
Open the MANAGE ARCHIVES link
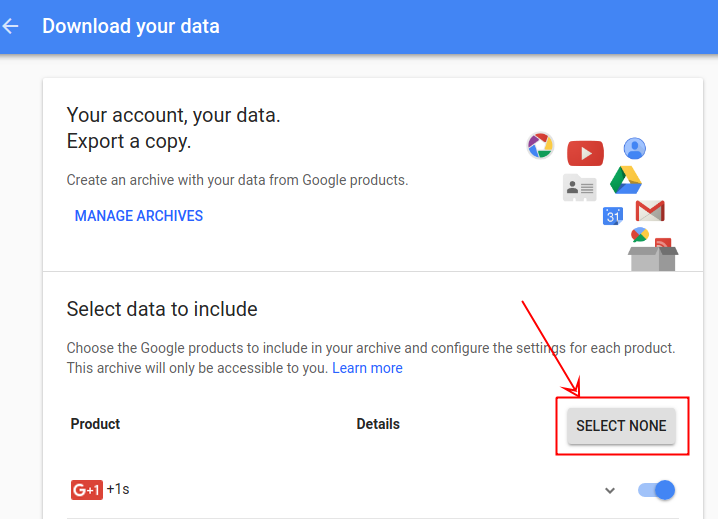[139, 216]
